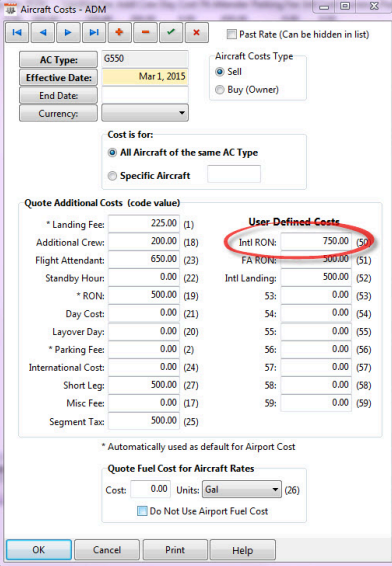Click the Currency button
The width and height of the screenshot is (392, 566).
point(58,114)
